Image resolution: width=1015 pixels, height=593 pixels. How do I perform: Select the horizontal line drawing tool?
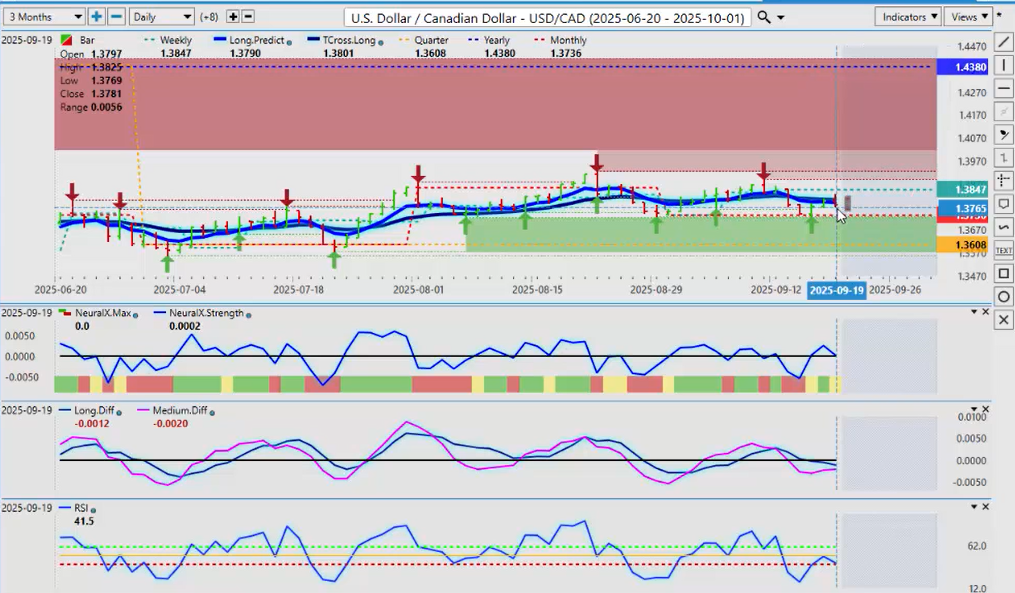1003,88
